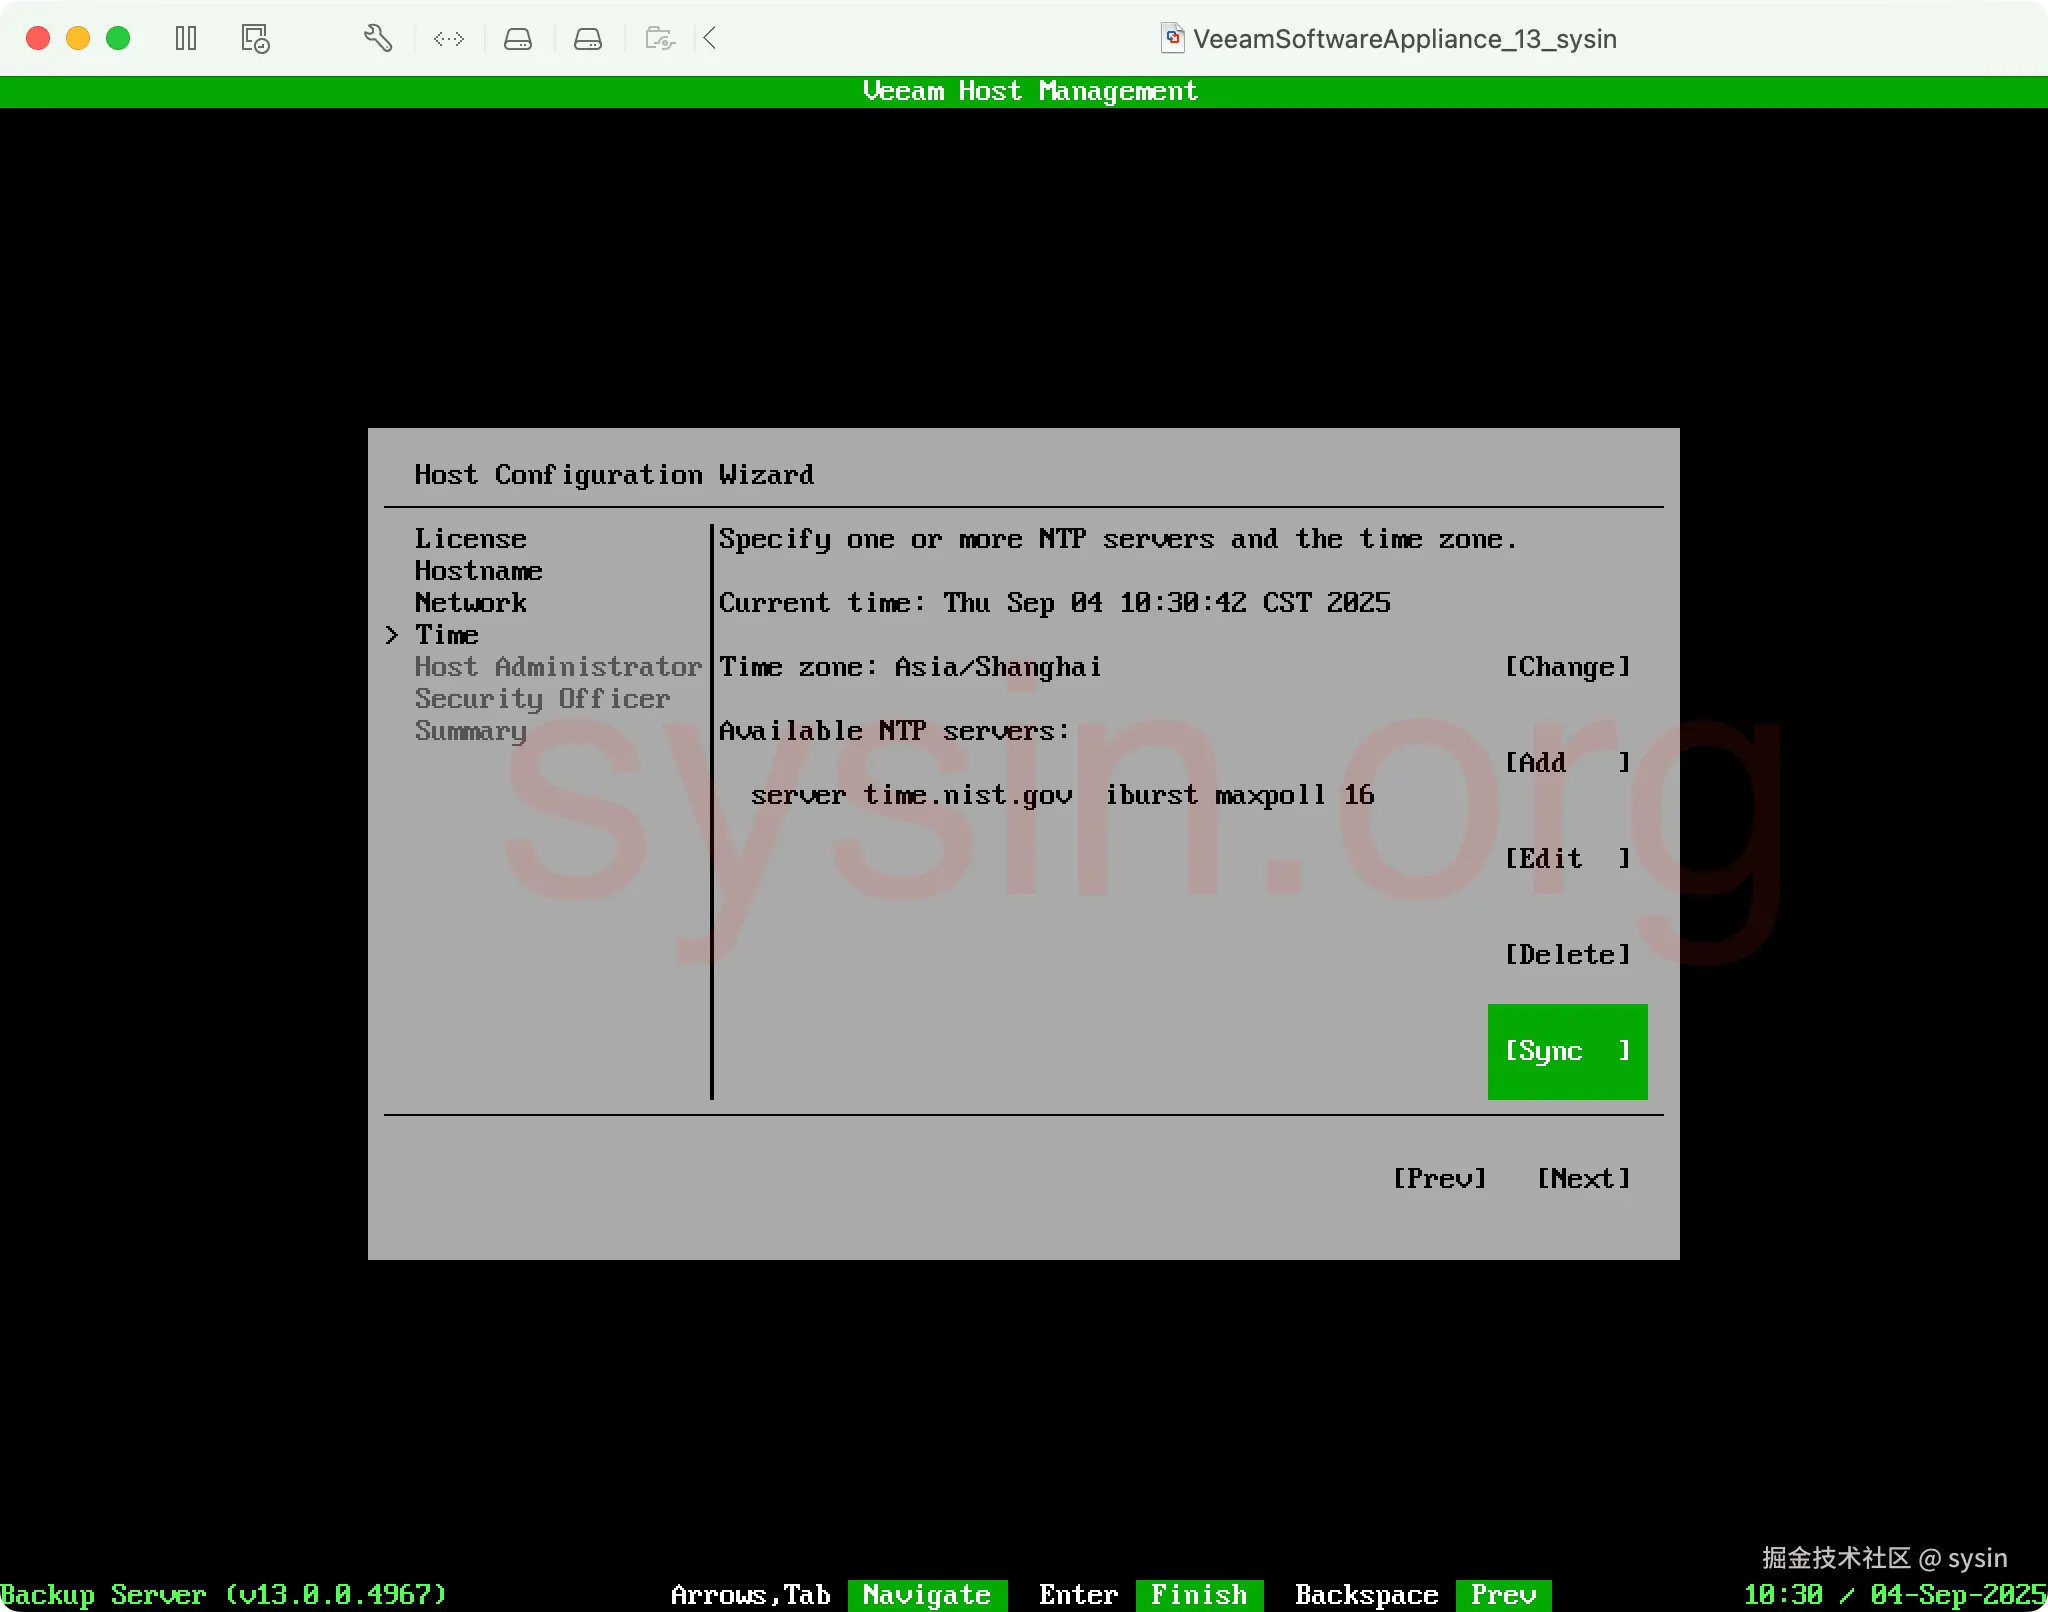This screenshot has width=2048, height=1612.
Task: Go to Next wizard step
Action: [1583, 1178]
